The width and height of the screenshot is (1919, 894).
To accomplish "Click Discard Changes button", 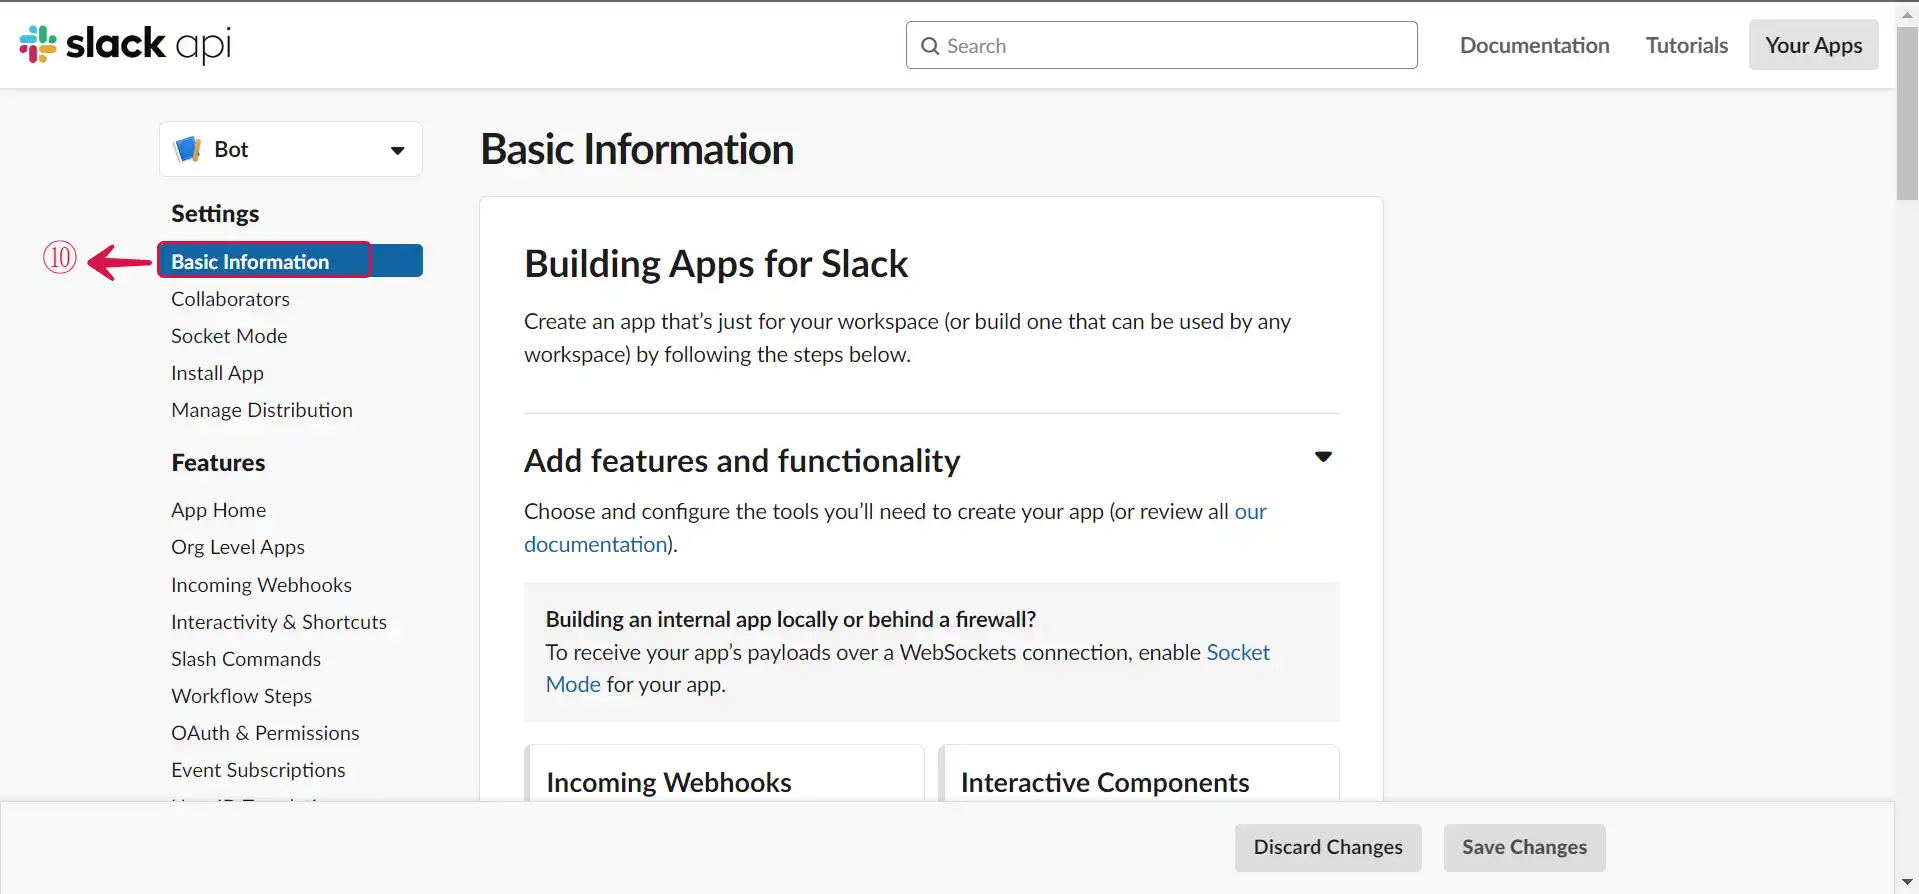I will [1328, 847].
